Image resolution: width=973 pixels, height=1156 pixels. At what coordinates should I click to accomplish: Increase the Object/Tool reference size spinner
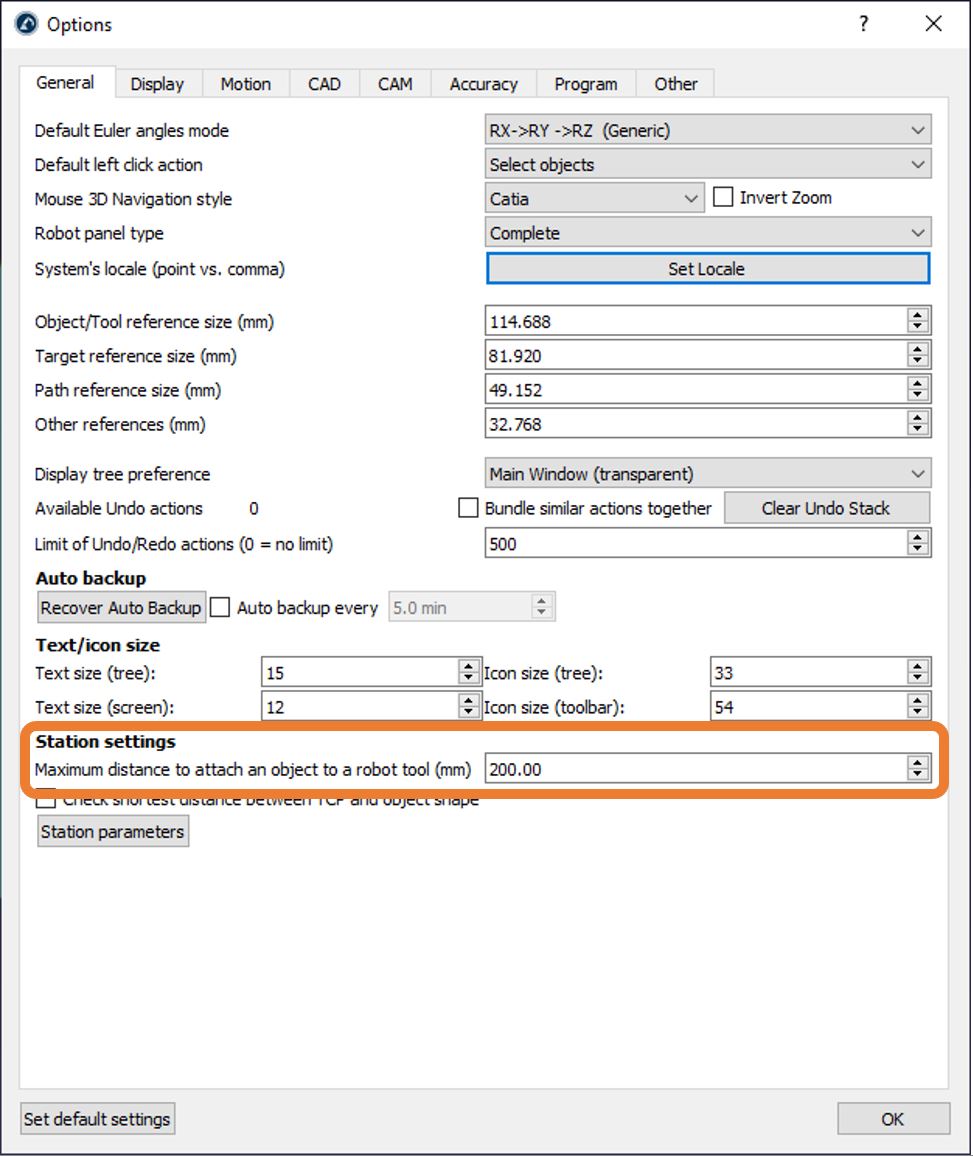point(917,316)
